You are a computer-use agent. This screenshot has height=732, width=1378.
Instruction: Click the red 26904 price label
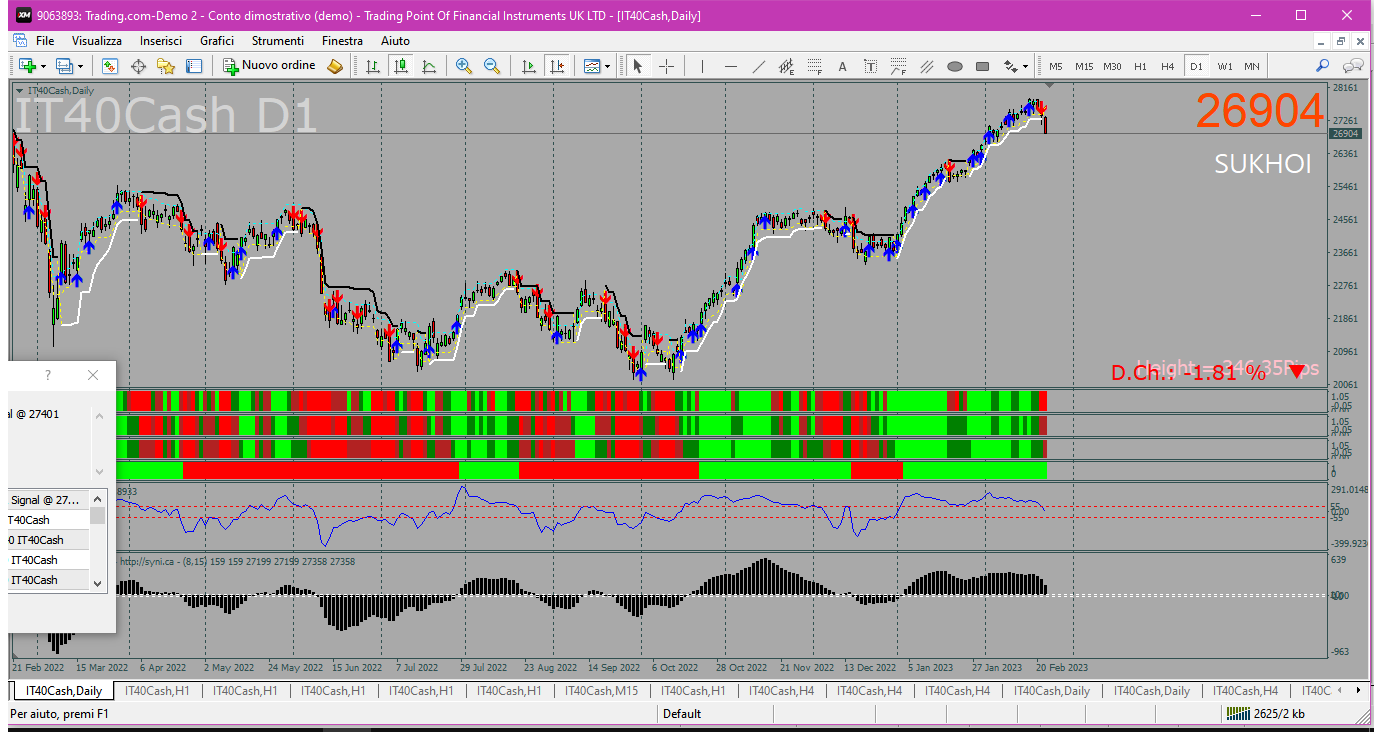pos(1259,111)
